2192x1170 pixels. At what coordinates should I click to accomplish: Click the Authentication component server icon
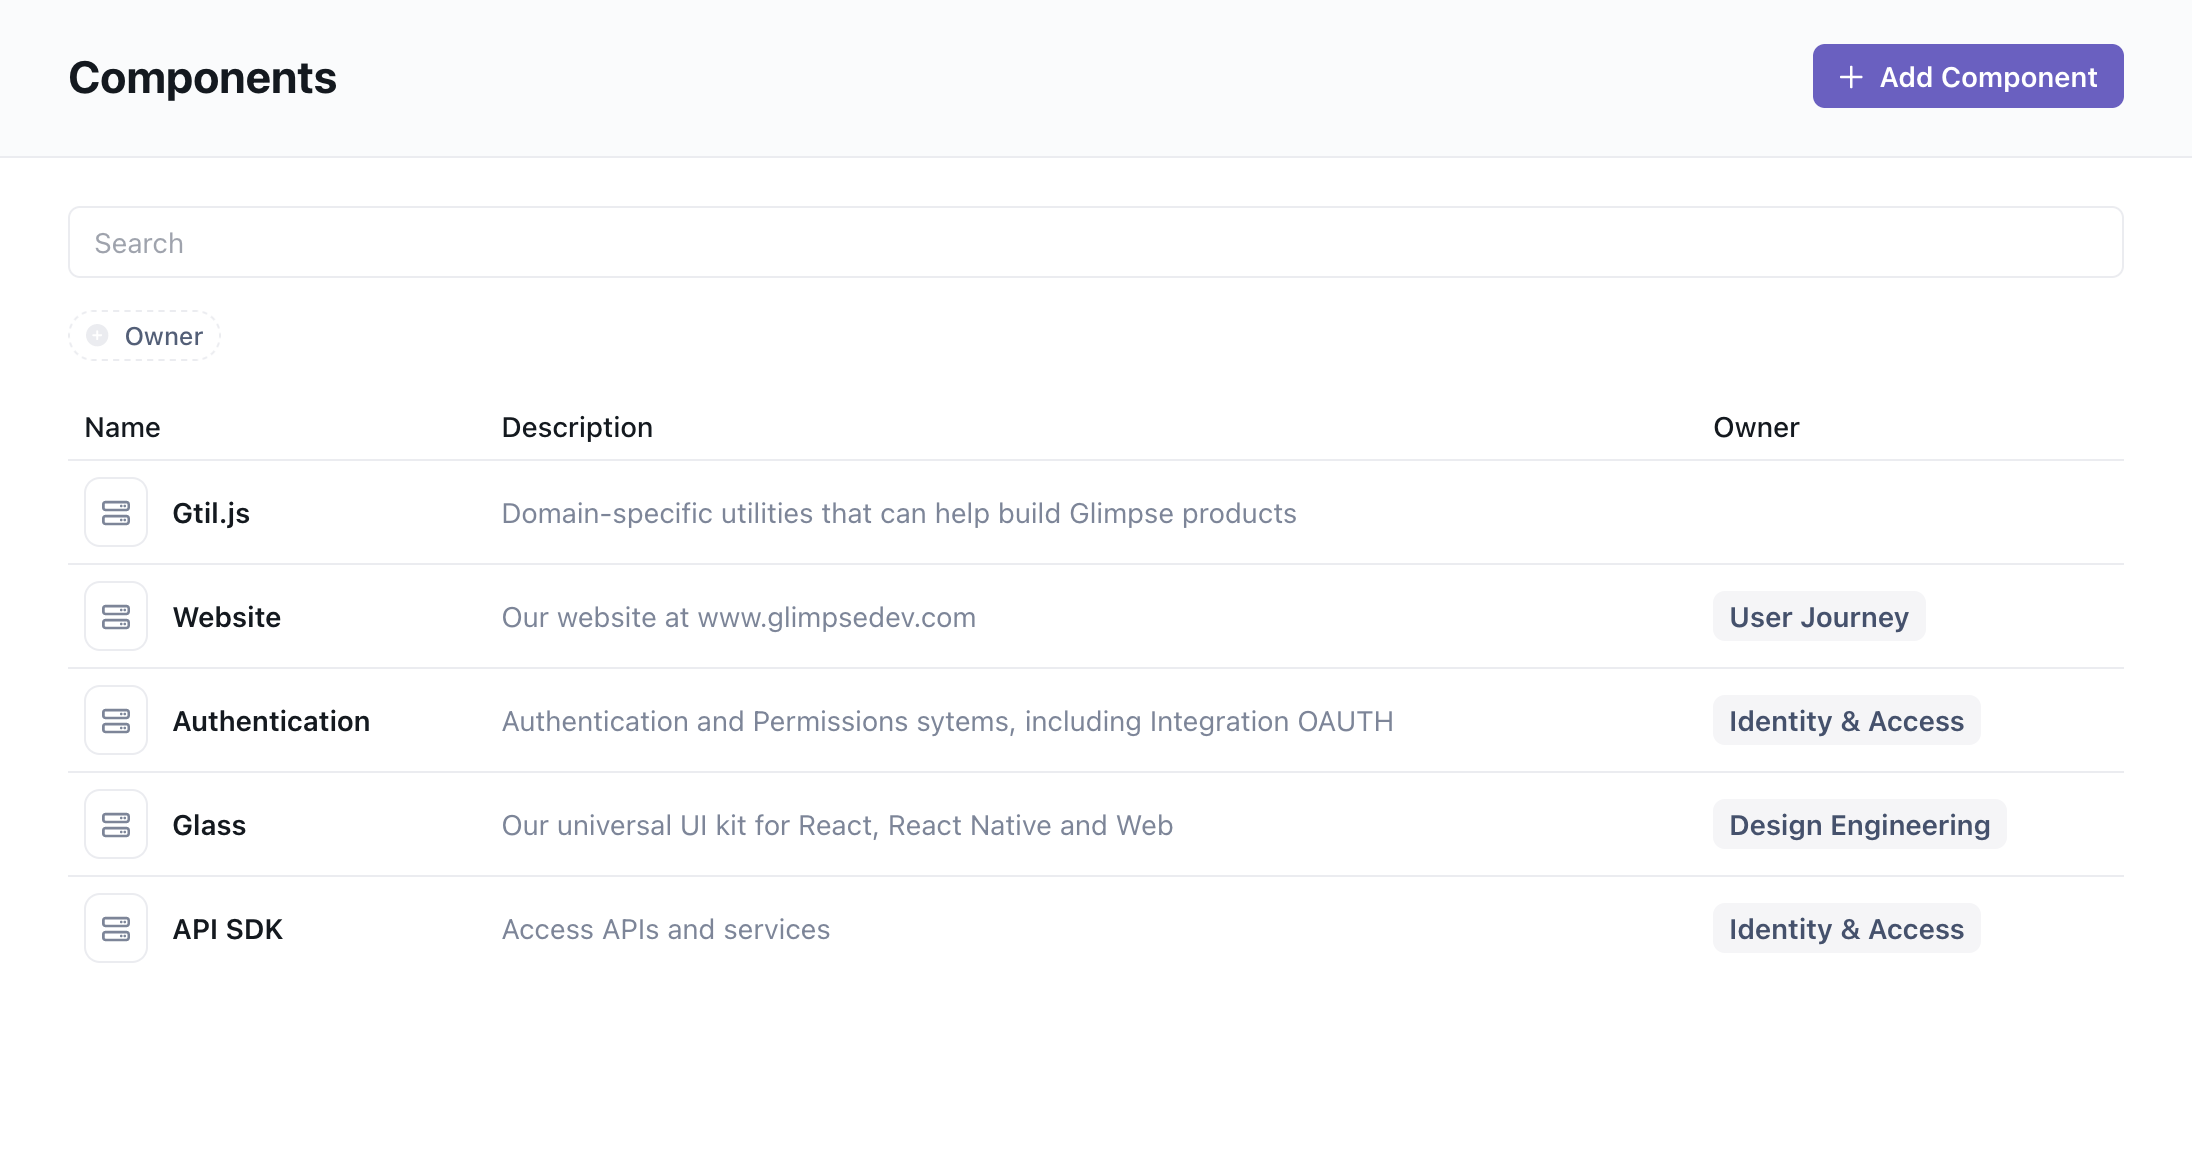coord(116,721)
